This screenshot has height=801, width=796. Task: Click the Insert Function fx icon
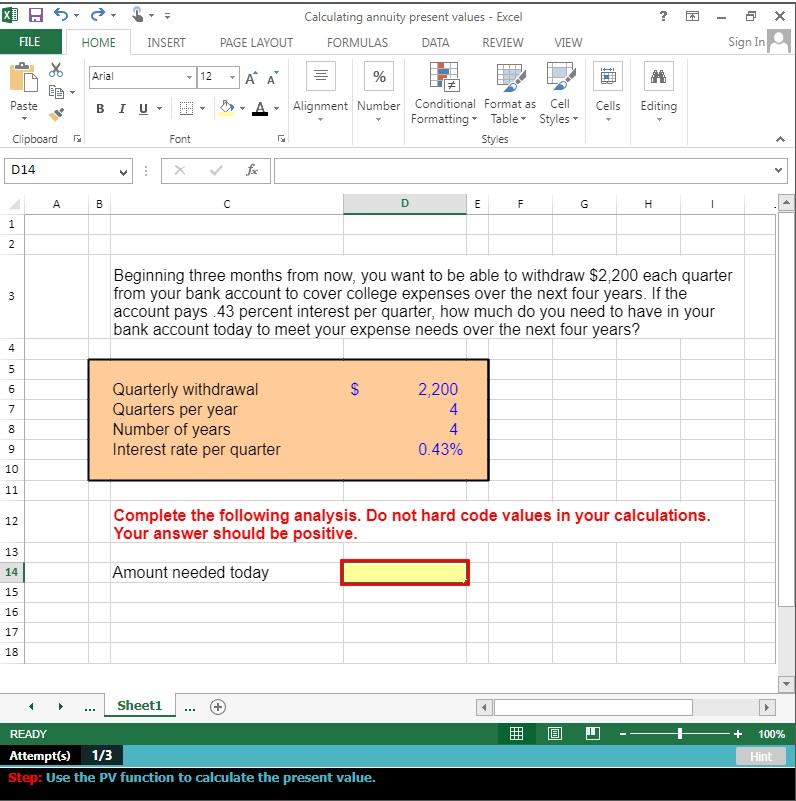pyautogui.click(x=251, y=170)
